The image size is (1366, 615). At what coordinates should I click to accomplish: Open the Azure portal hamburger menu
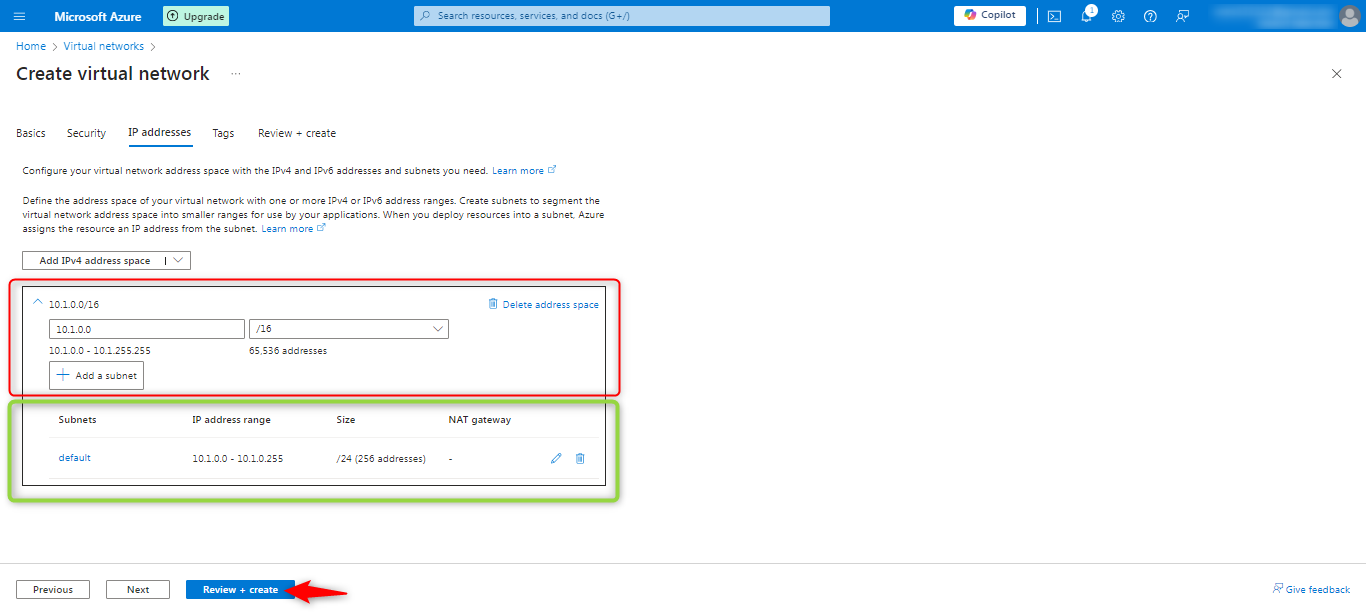click(x=19, y=16)
